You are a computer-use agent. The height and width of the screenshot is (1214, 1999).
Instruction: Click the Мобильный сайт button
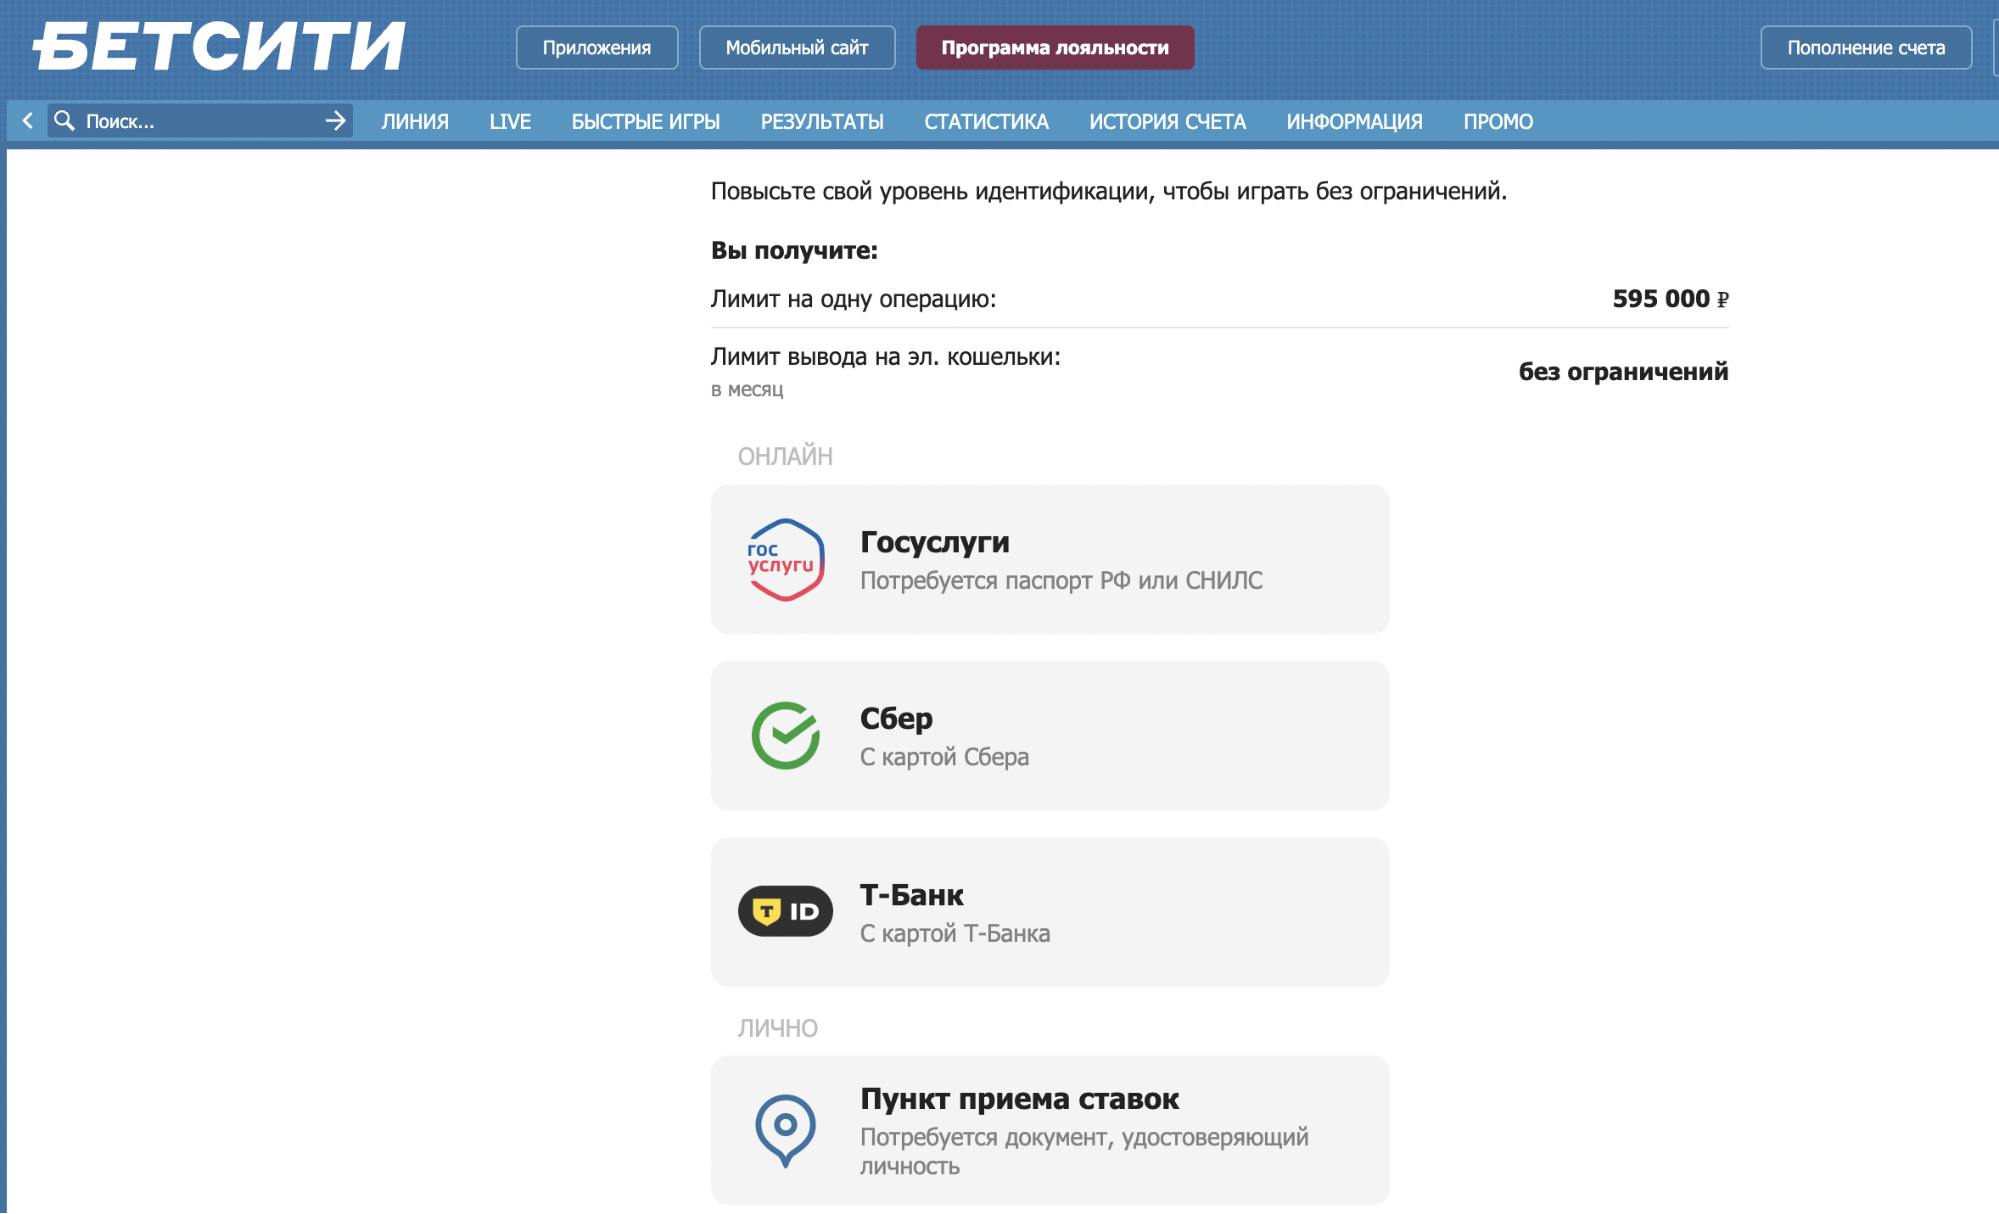[x=797, y=48]
